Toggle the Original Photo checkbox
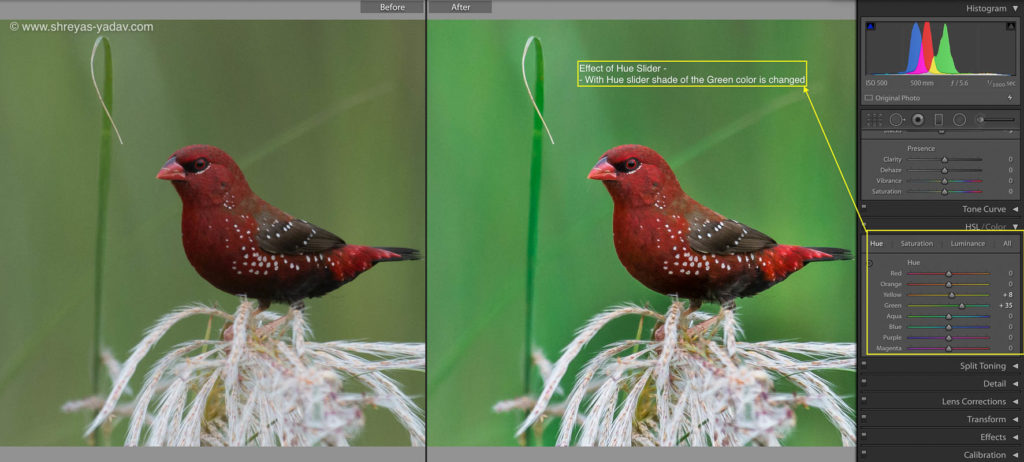The image size is (1024, 462). click(869, 98)
